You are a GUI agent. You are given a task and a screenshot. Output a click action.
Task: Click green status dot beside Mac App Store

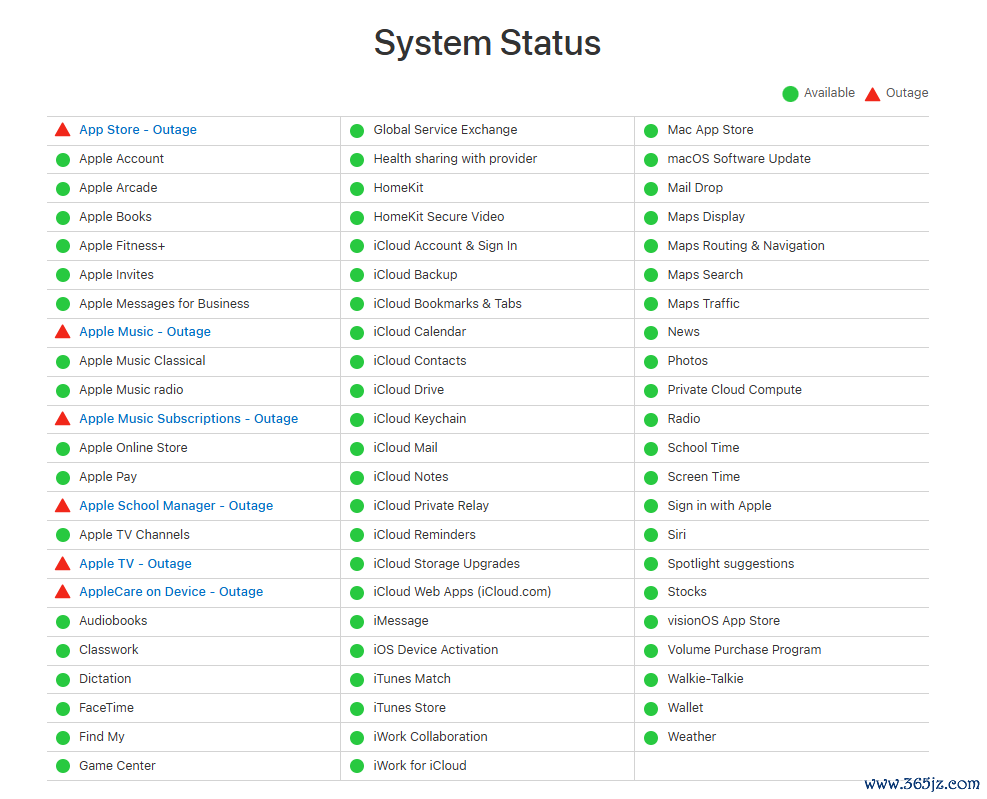click(651, 131)
